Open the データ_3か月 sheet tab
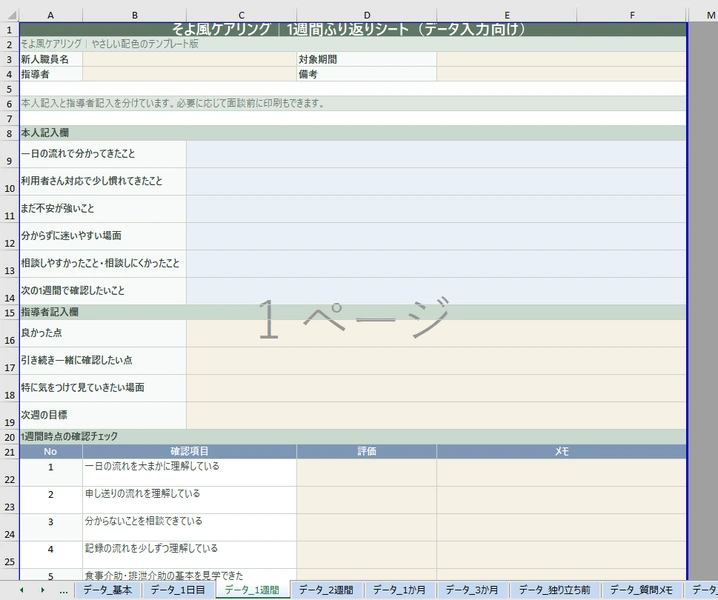This screenshot has height=600, width=718. tap(473, 591)
